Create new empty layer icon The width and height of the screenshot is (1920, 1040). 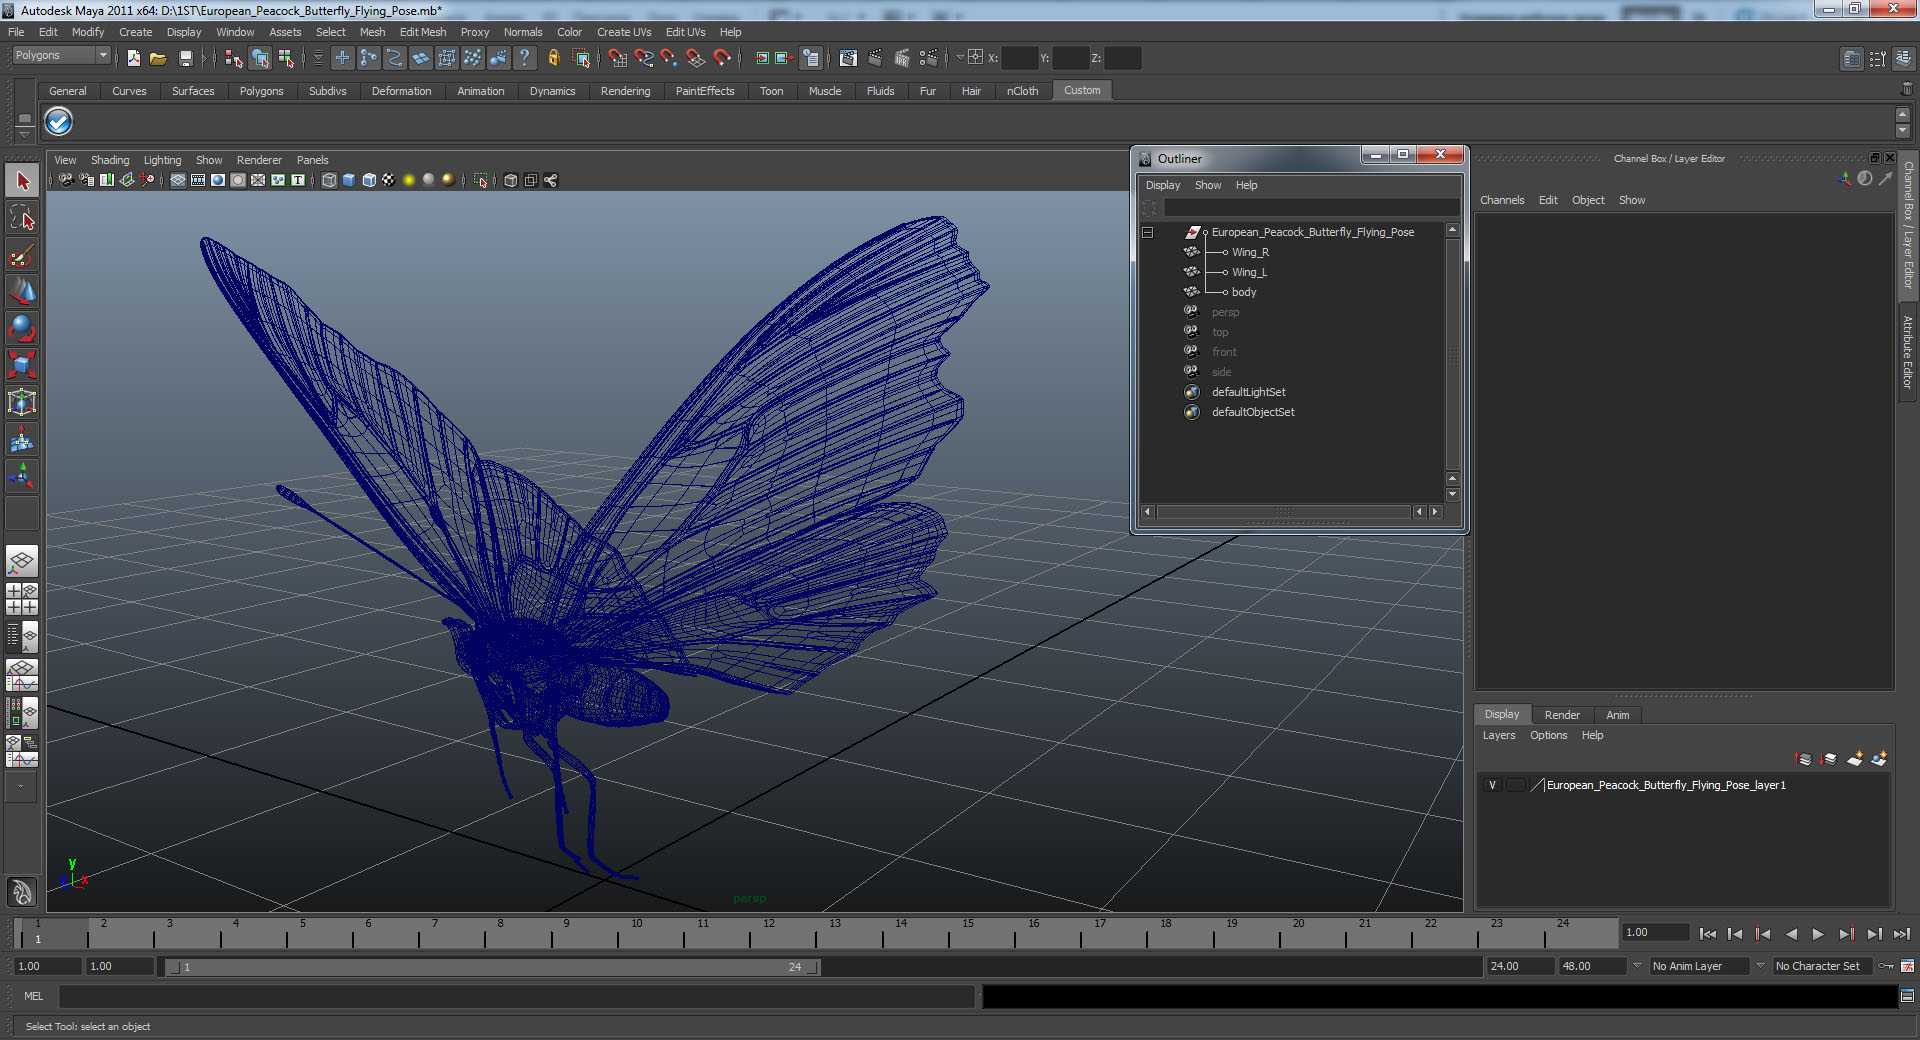point(1855,759)
